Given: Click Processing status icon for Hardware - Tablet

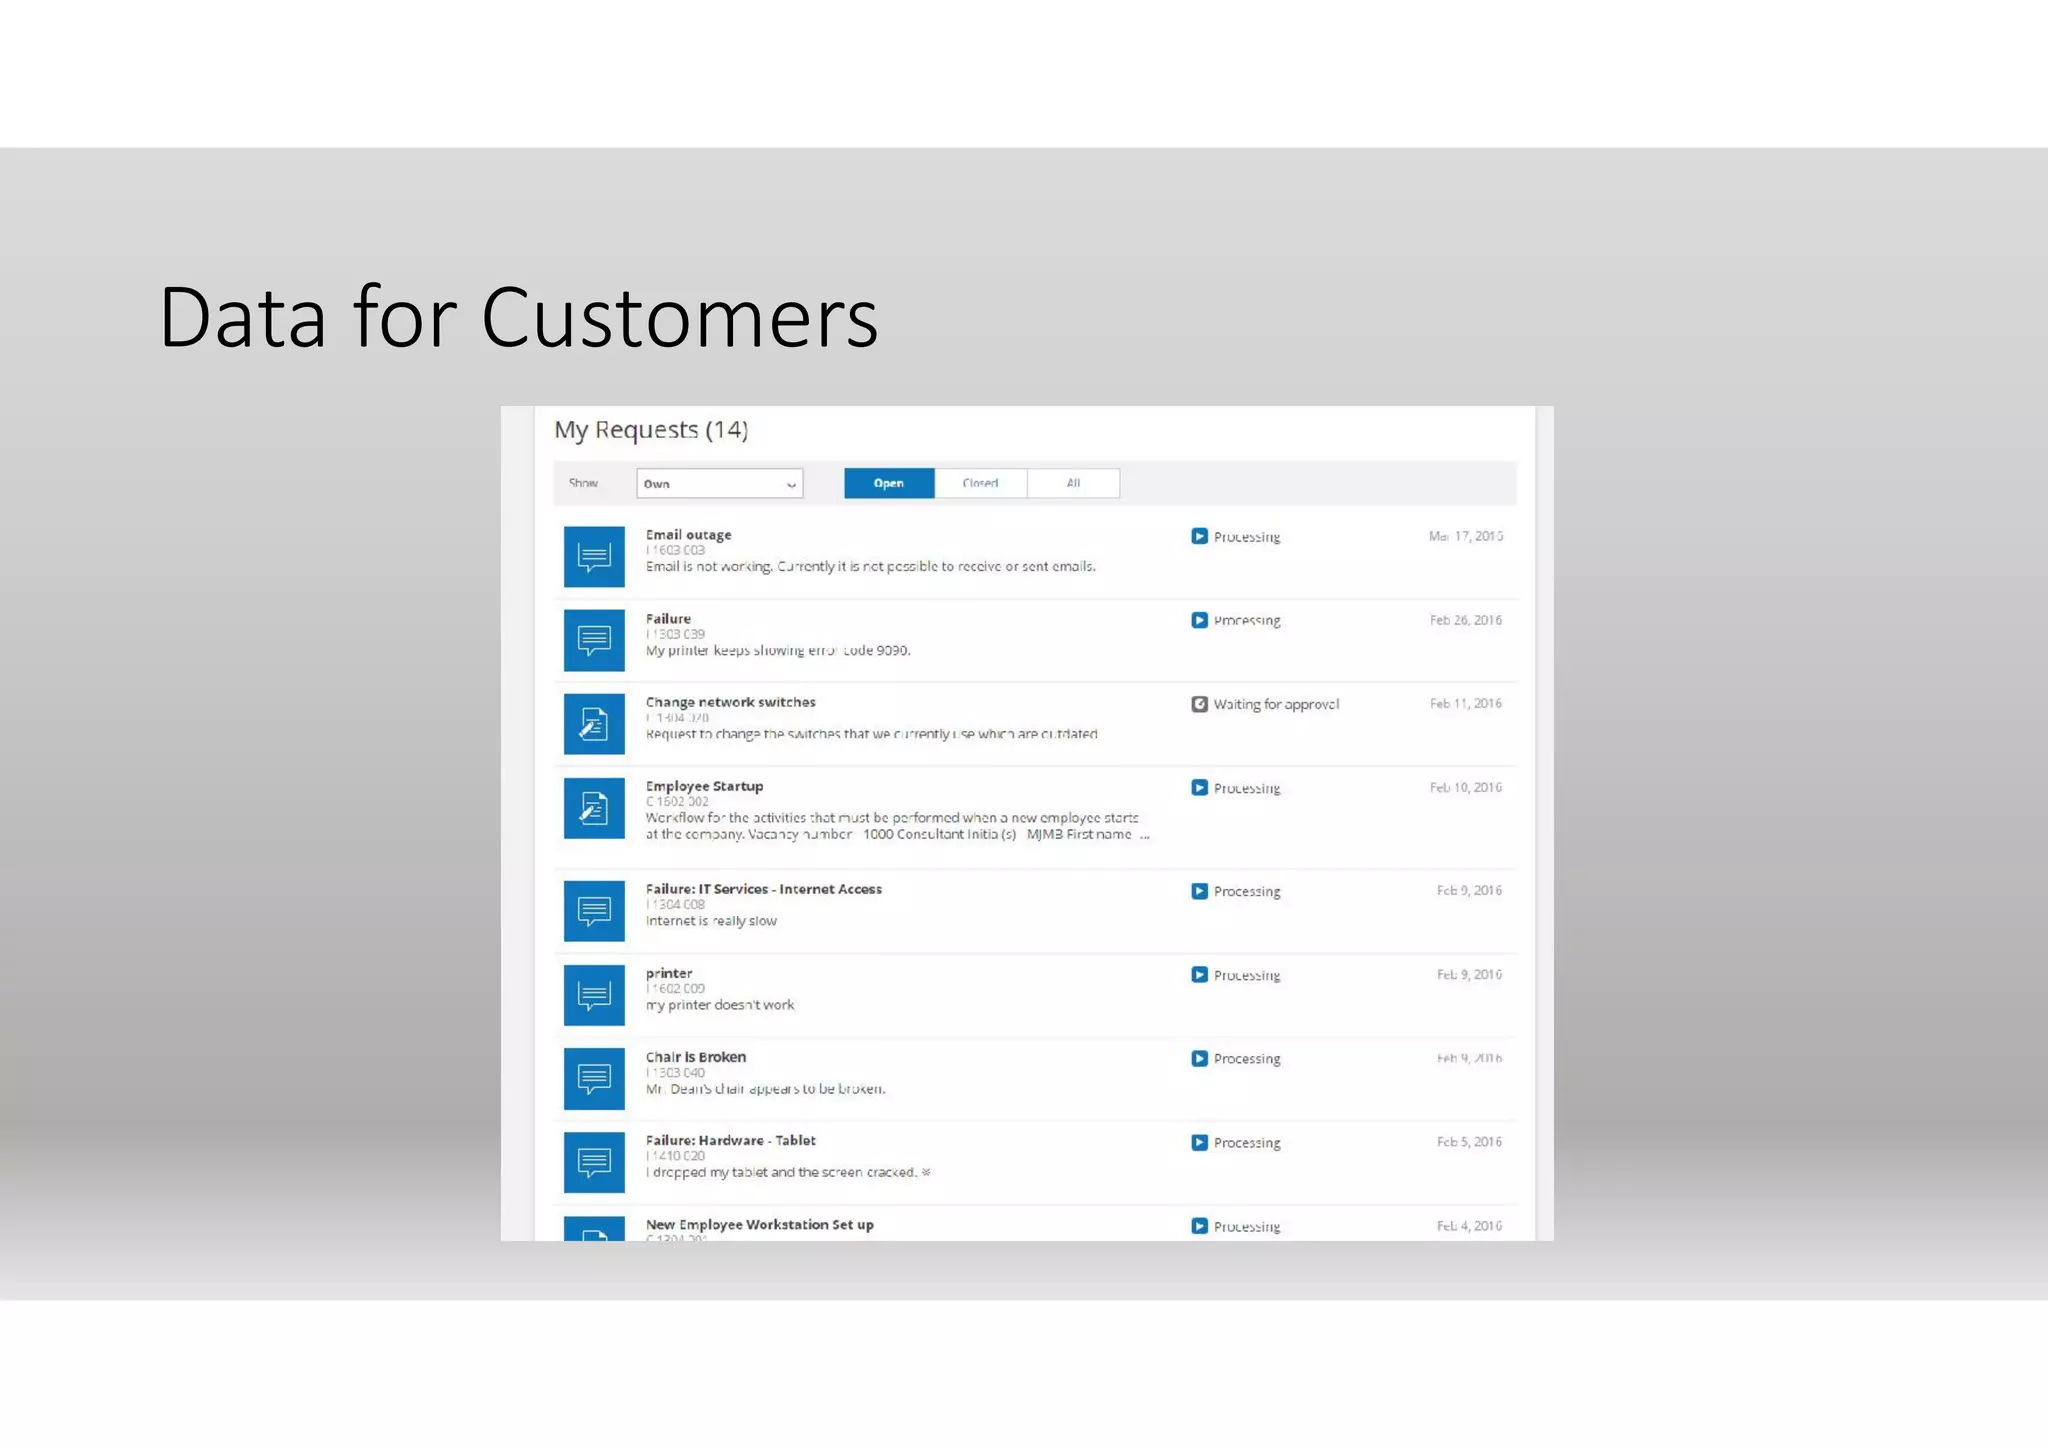Looking at the screenshot, I should [1199, 1142].
